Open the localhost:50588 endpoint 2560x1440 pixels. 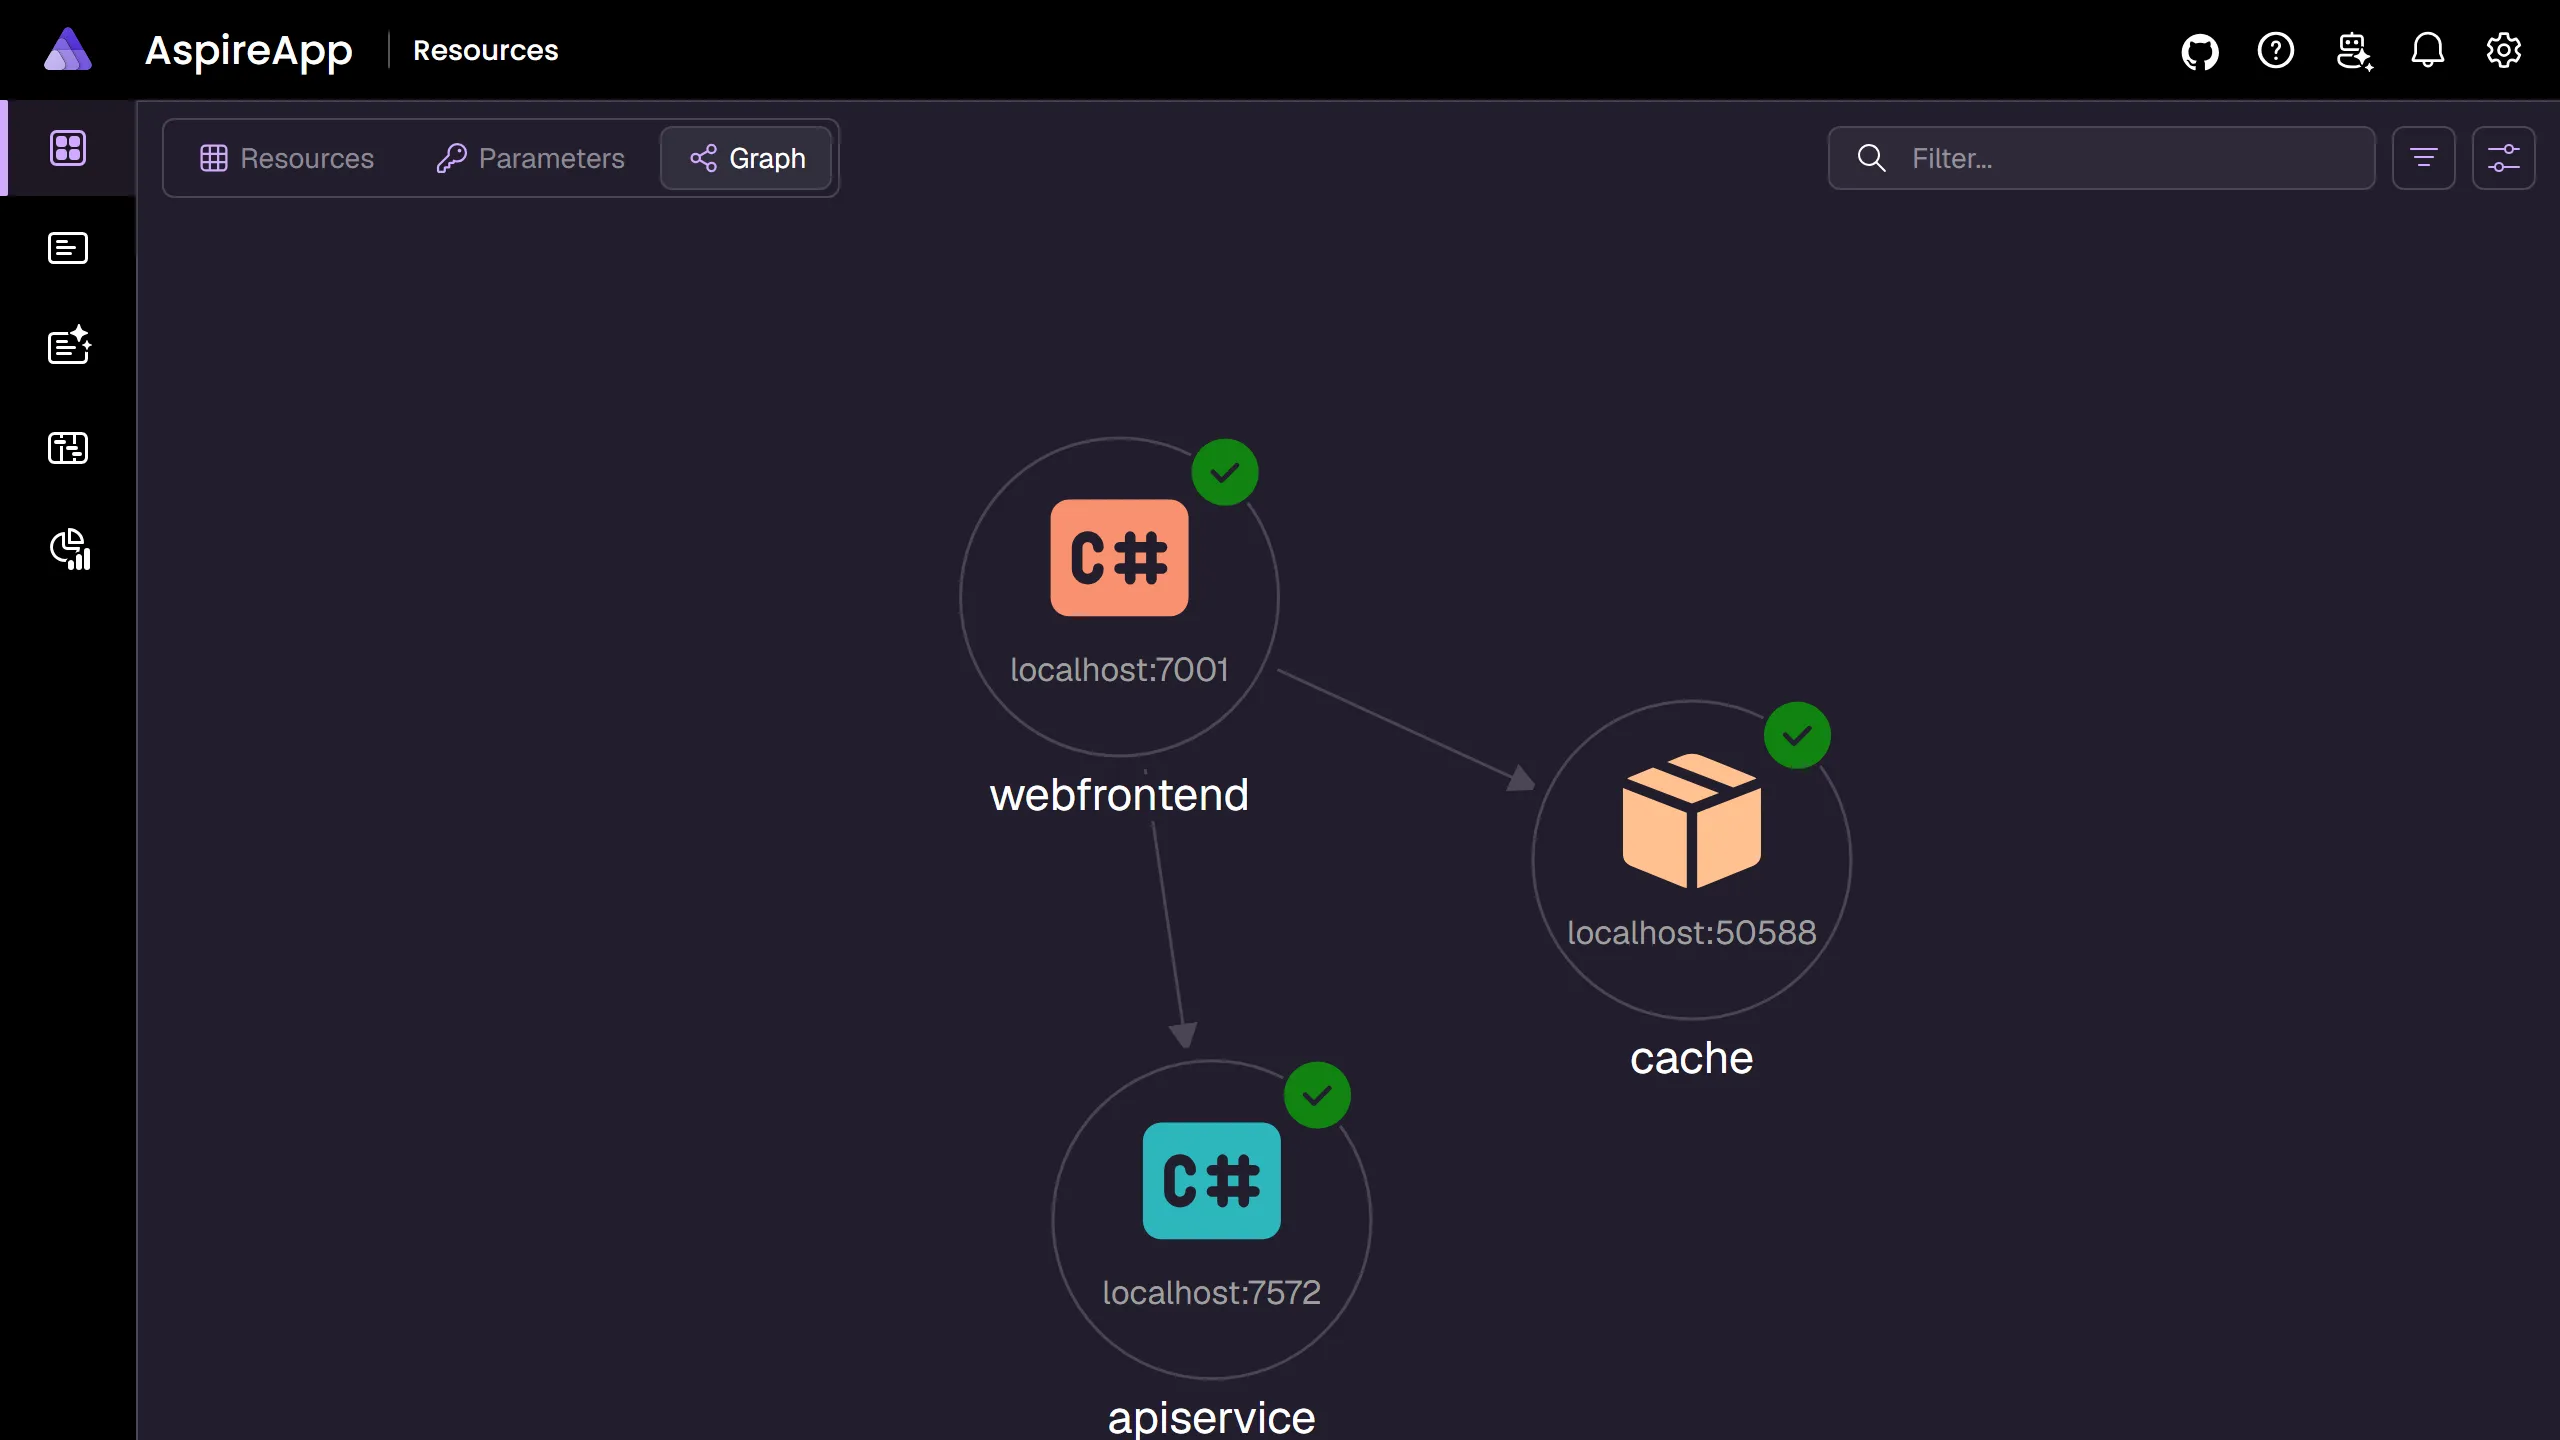1691,933
